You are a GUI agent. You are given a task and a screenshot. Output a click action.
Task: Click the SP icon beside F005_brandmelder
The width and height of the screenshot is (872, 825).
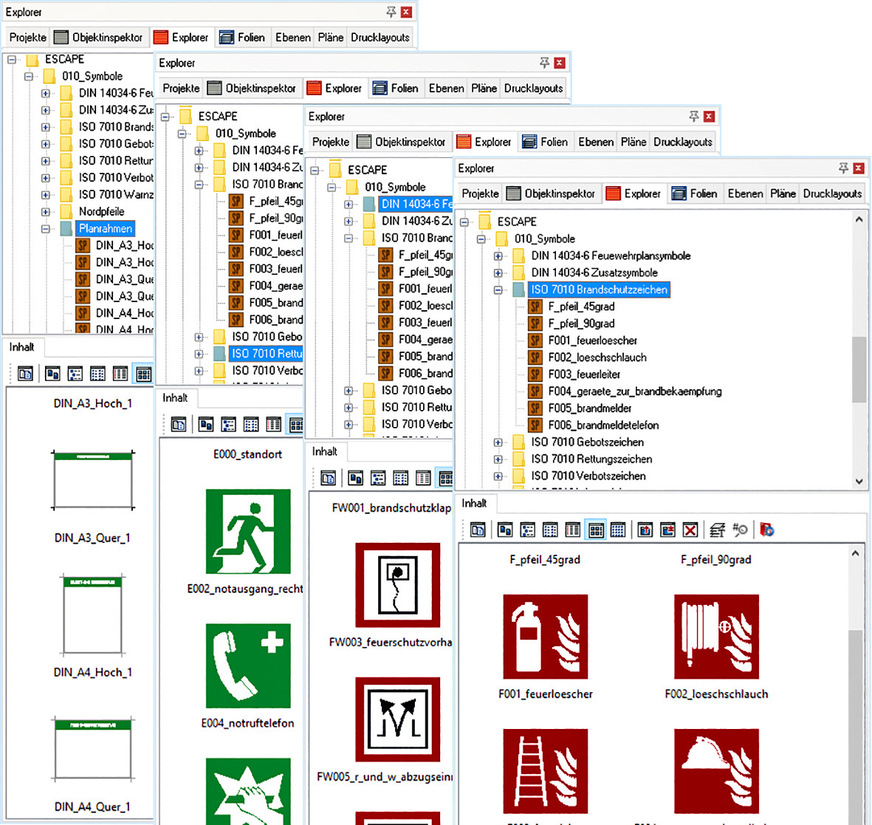(536, 408)
